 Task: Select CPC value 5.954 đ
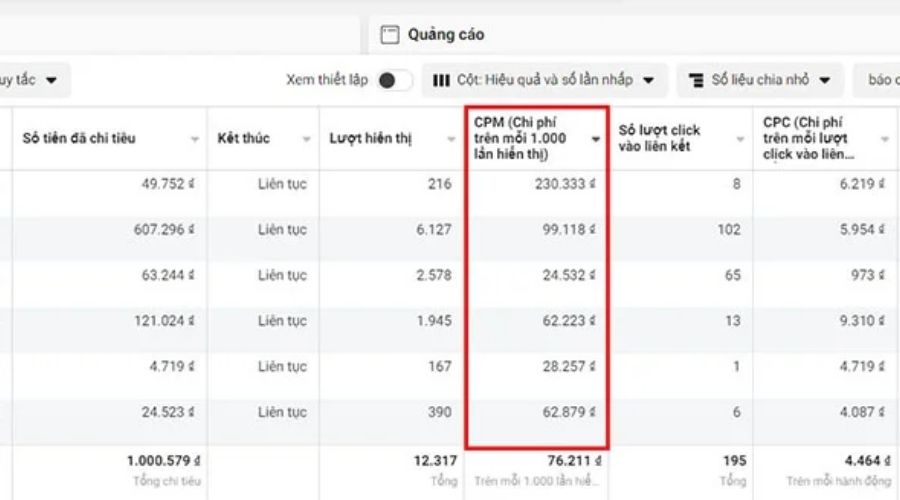pos(862,230)
